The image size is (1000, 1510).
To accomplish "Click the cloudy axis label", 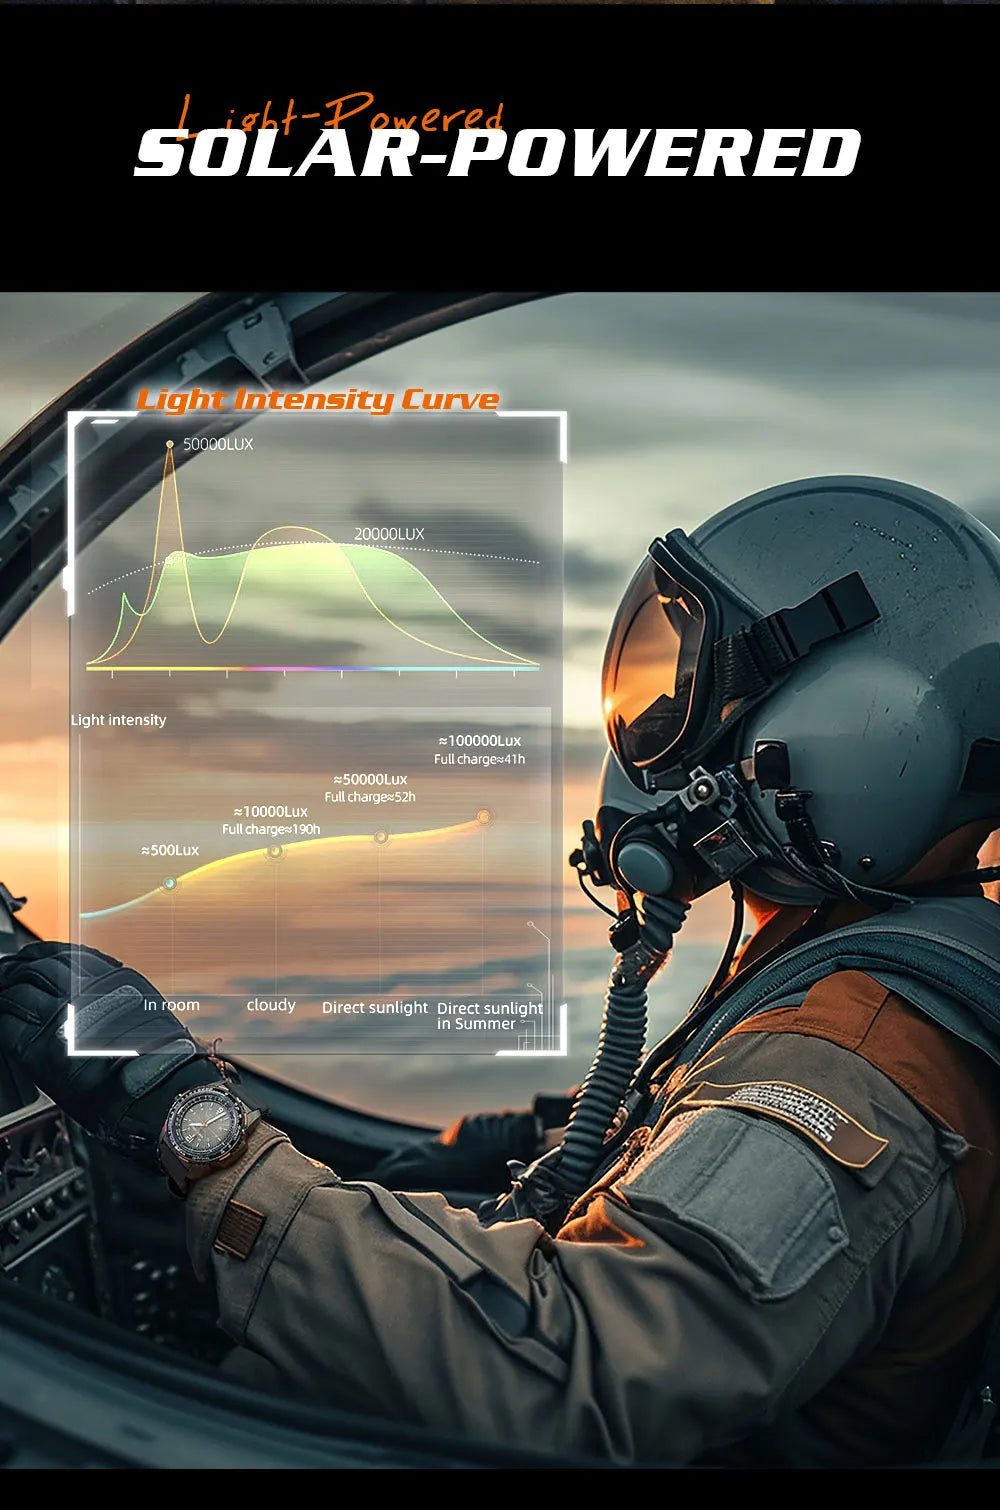I will click(x=271, y=1005).
